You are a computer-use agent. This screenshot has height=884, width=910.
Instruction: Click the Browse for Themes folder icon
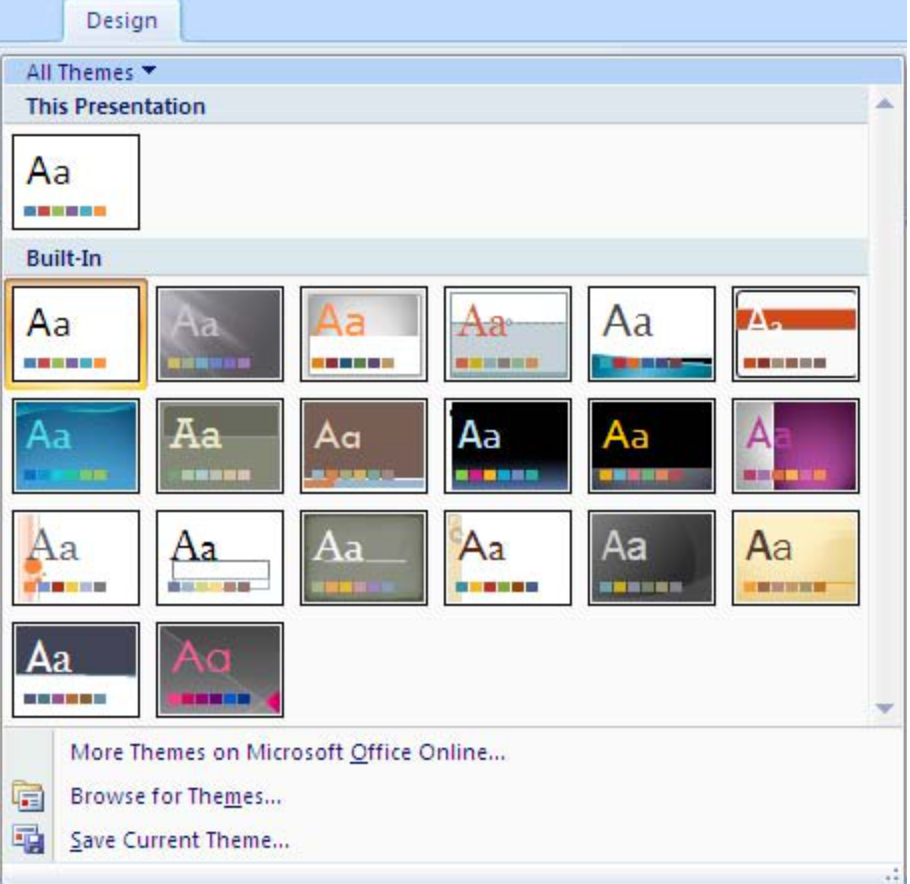[28, 796]
